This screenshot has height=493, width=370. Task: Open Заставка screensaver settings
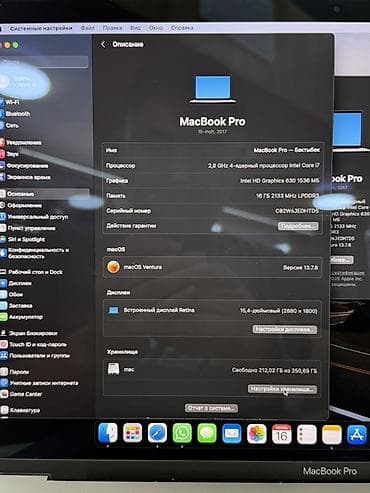pyautogui.click(x=17, y=306)
